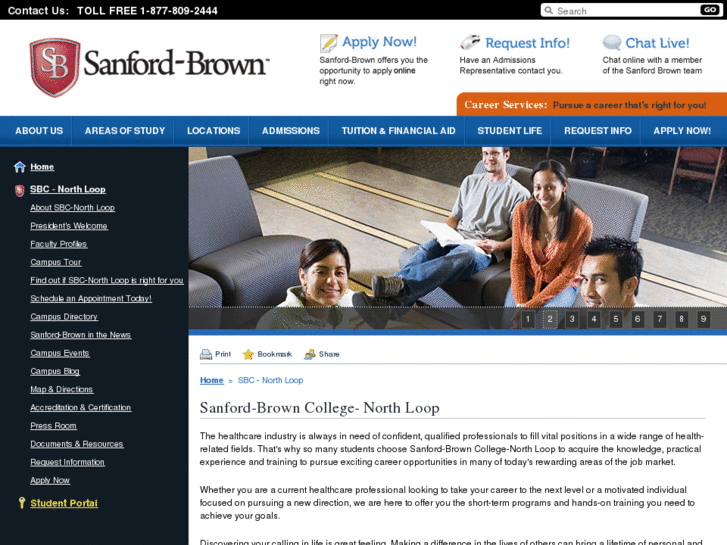Image resolution: width=727 pixels, height=545 pixels.
Task: Open the Student Portal link
Action: point(64,503)
